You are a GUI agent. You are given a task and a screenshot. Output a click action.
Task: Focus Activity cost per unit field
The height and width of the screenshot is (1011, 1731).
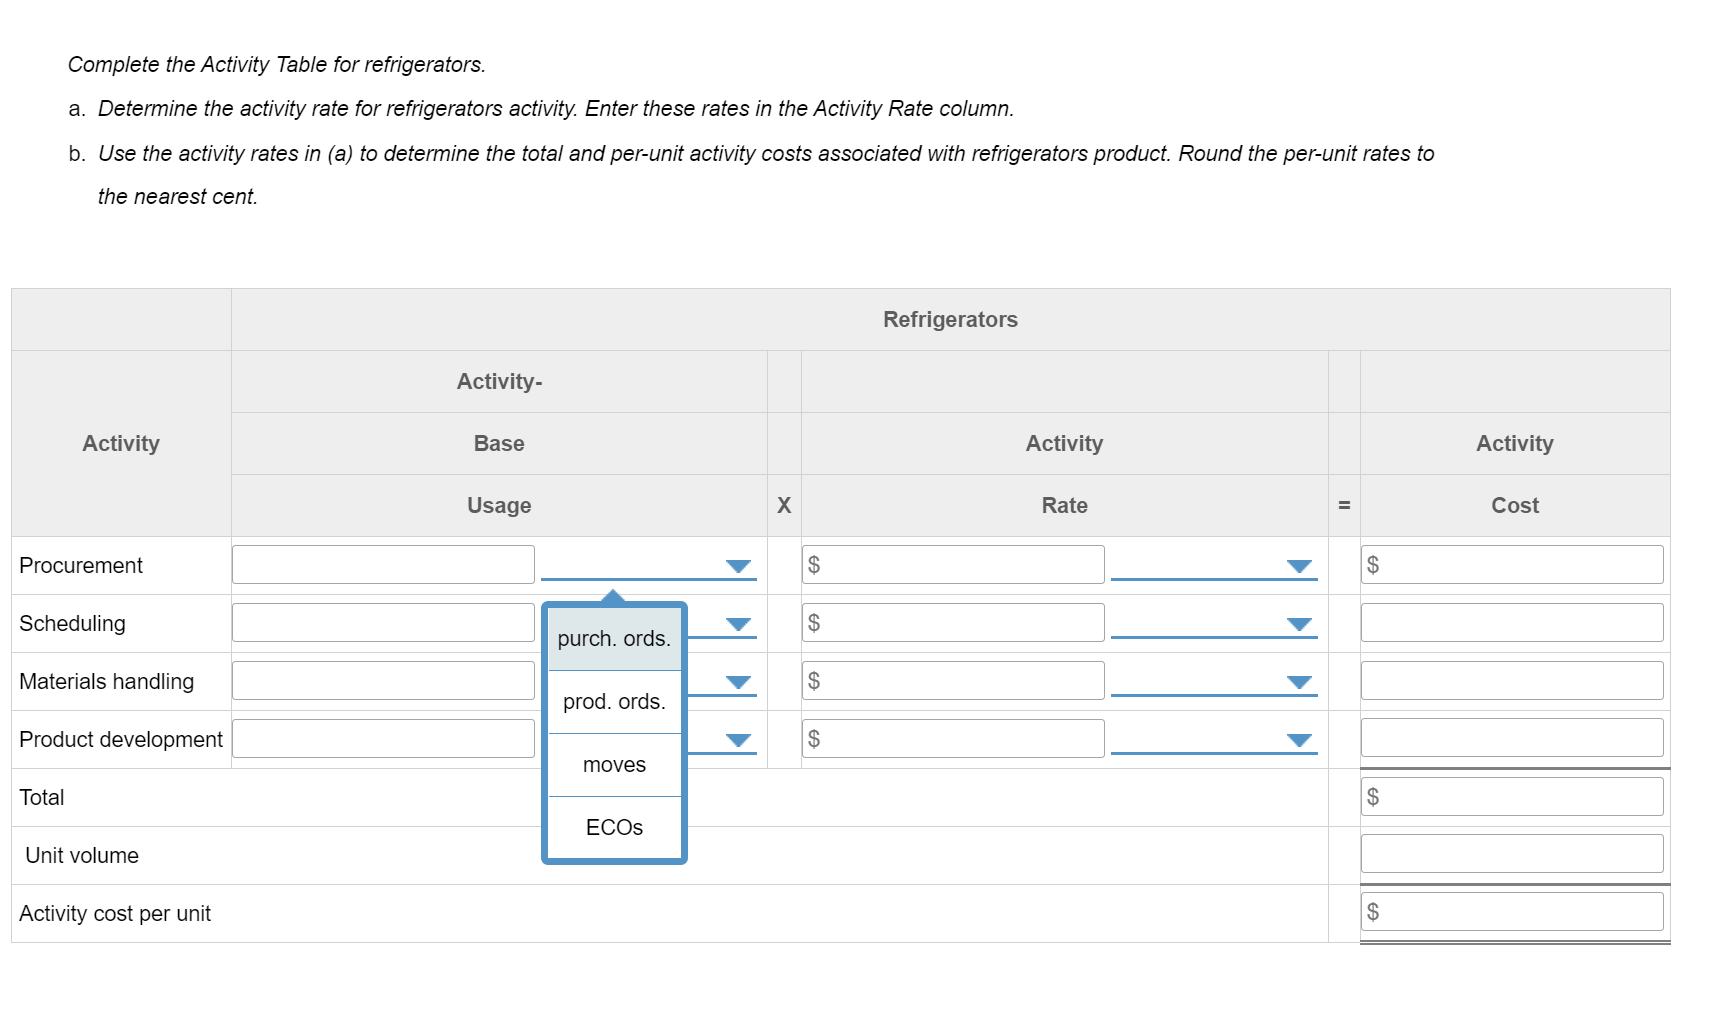[x=1518, y=912]
